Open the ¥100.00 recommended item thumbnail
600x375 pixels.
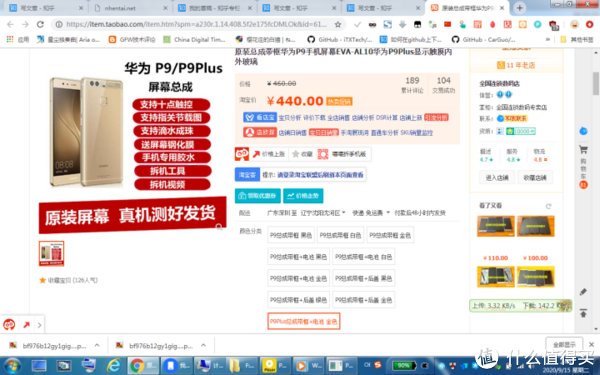pyautogui.click(x=535, y=226)
